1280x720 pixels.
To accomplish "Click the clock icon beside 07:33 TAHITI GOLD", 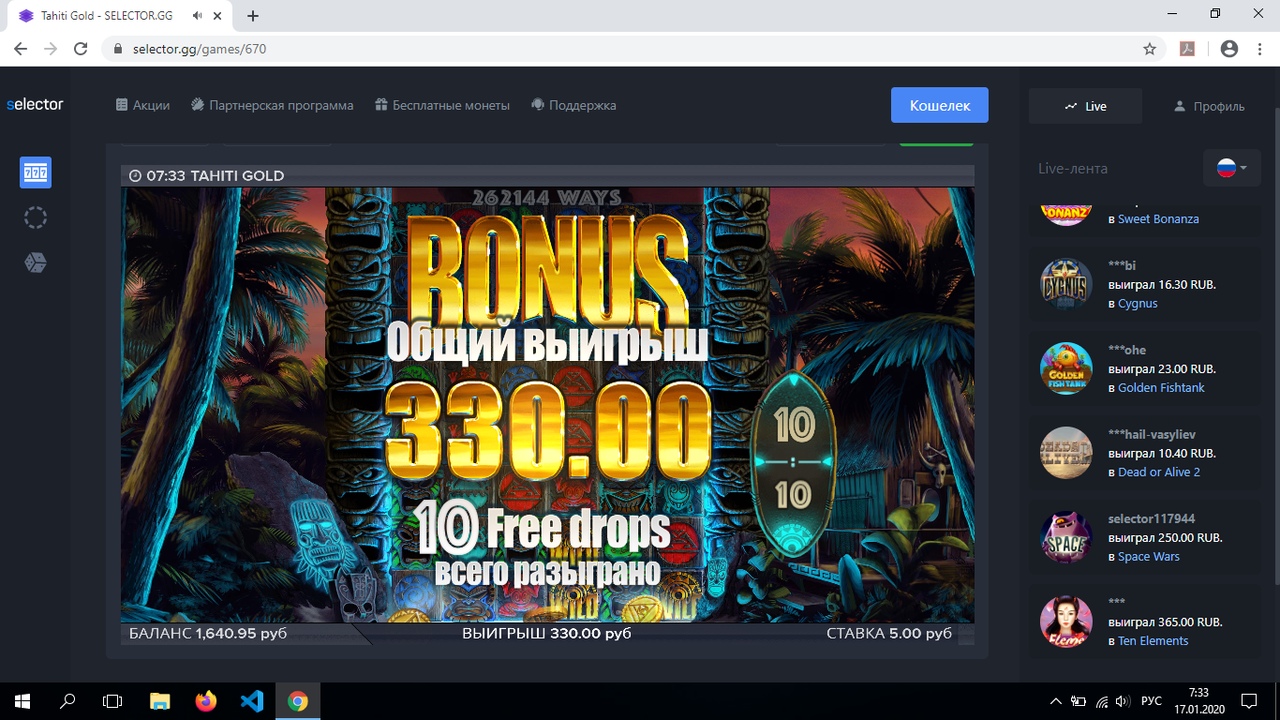I will coord(136,176).
